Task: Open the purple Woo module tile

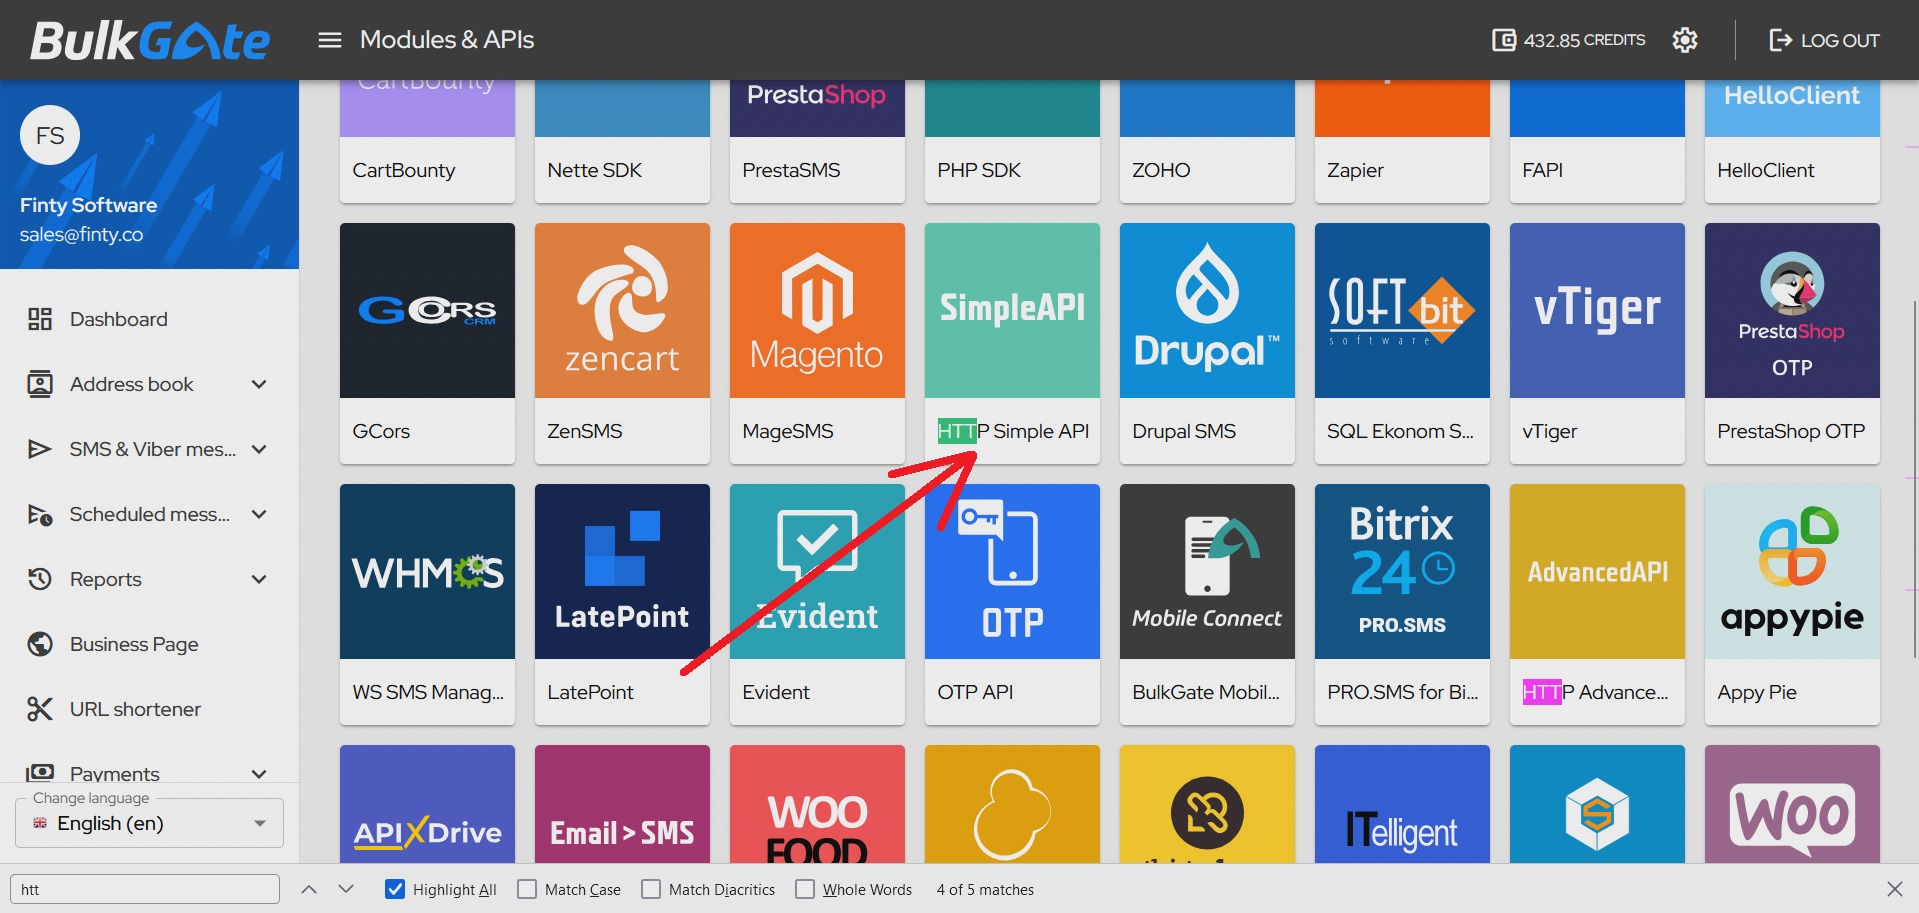Action: 1792,804
